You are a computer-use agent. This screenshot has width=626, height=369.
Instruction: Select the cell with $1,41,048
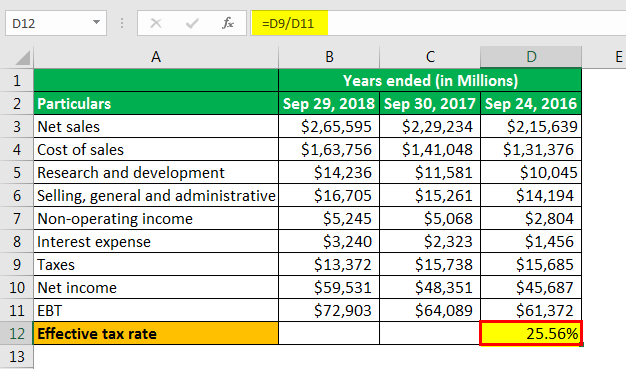[430, 150]
